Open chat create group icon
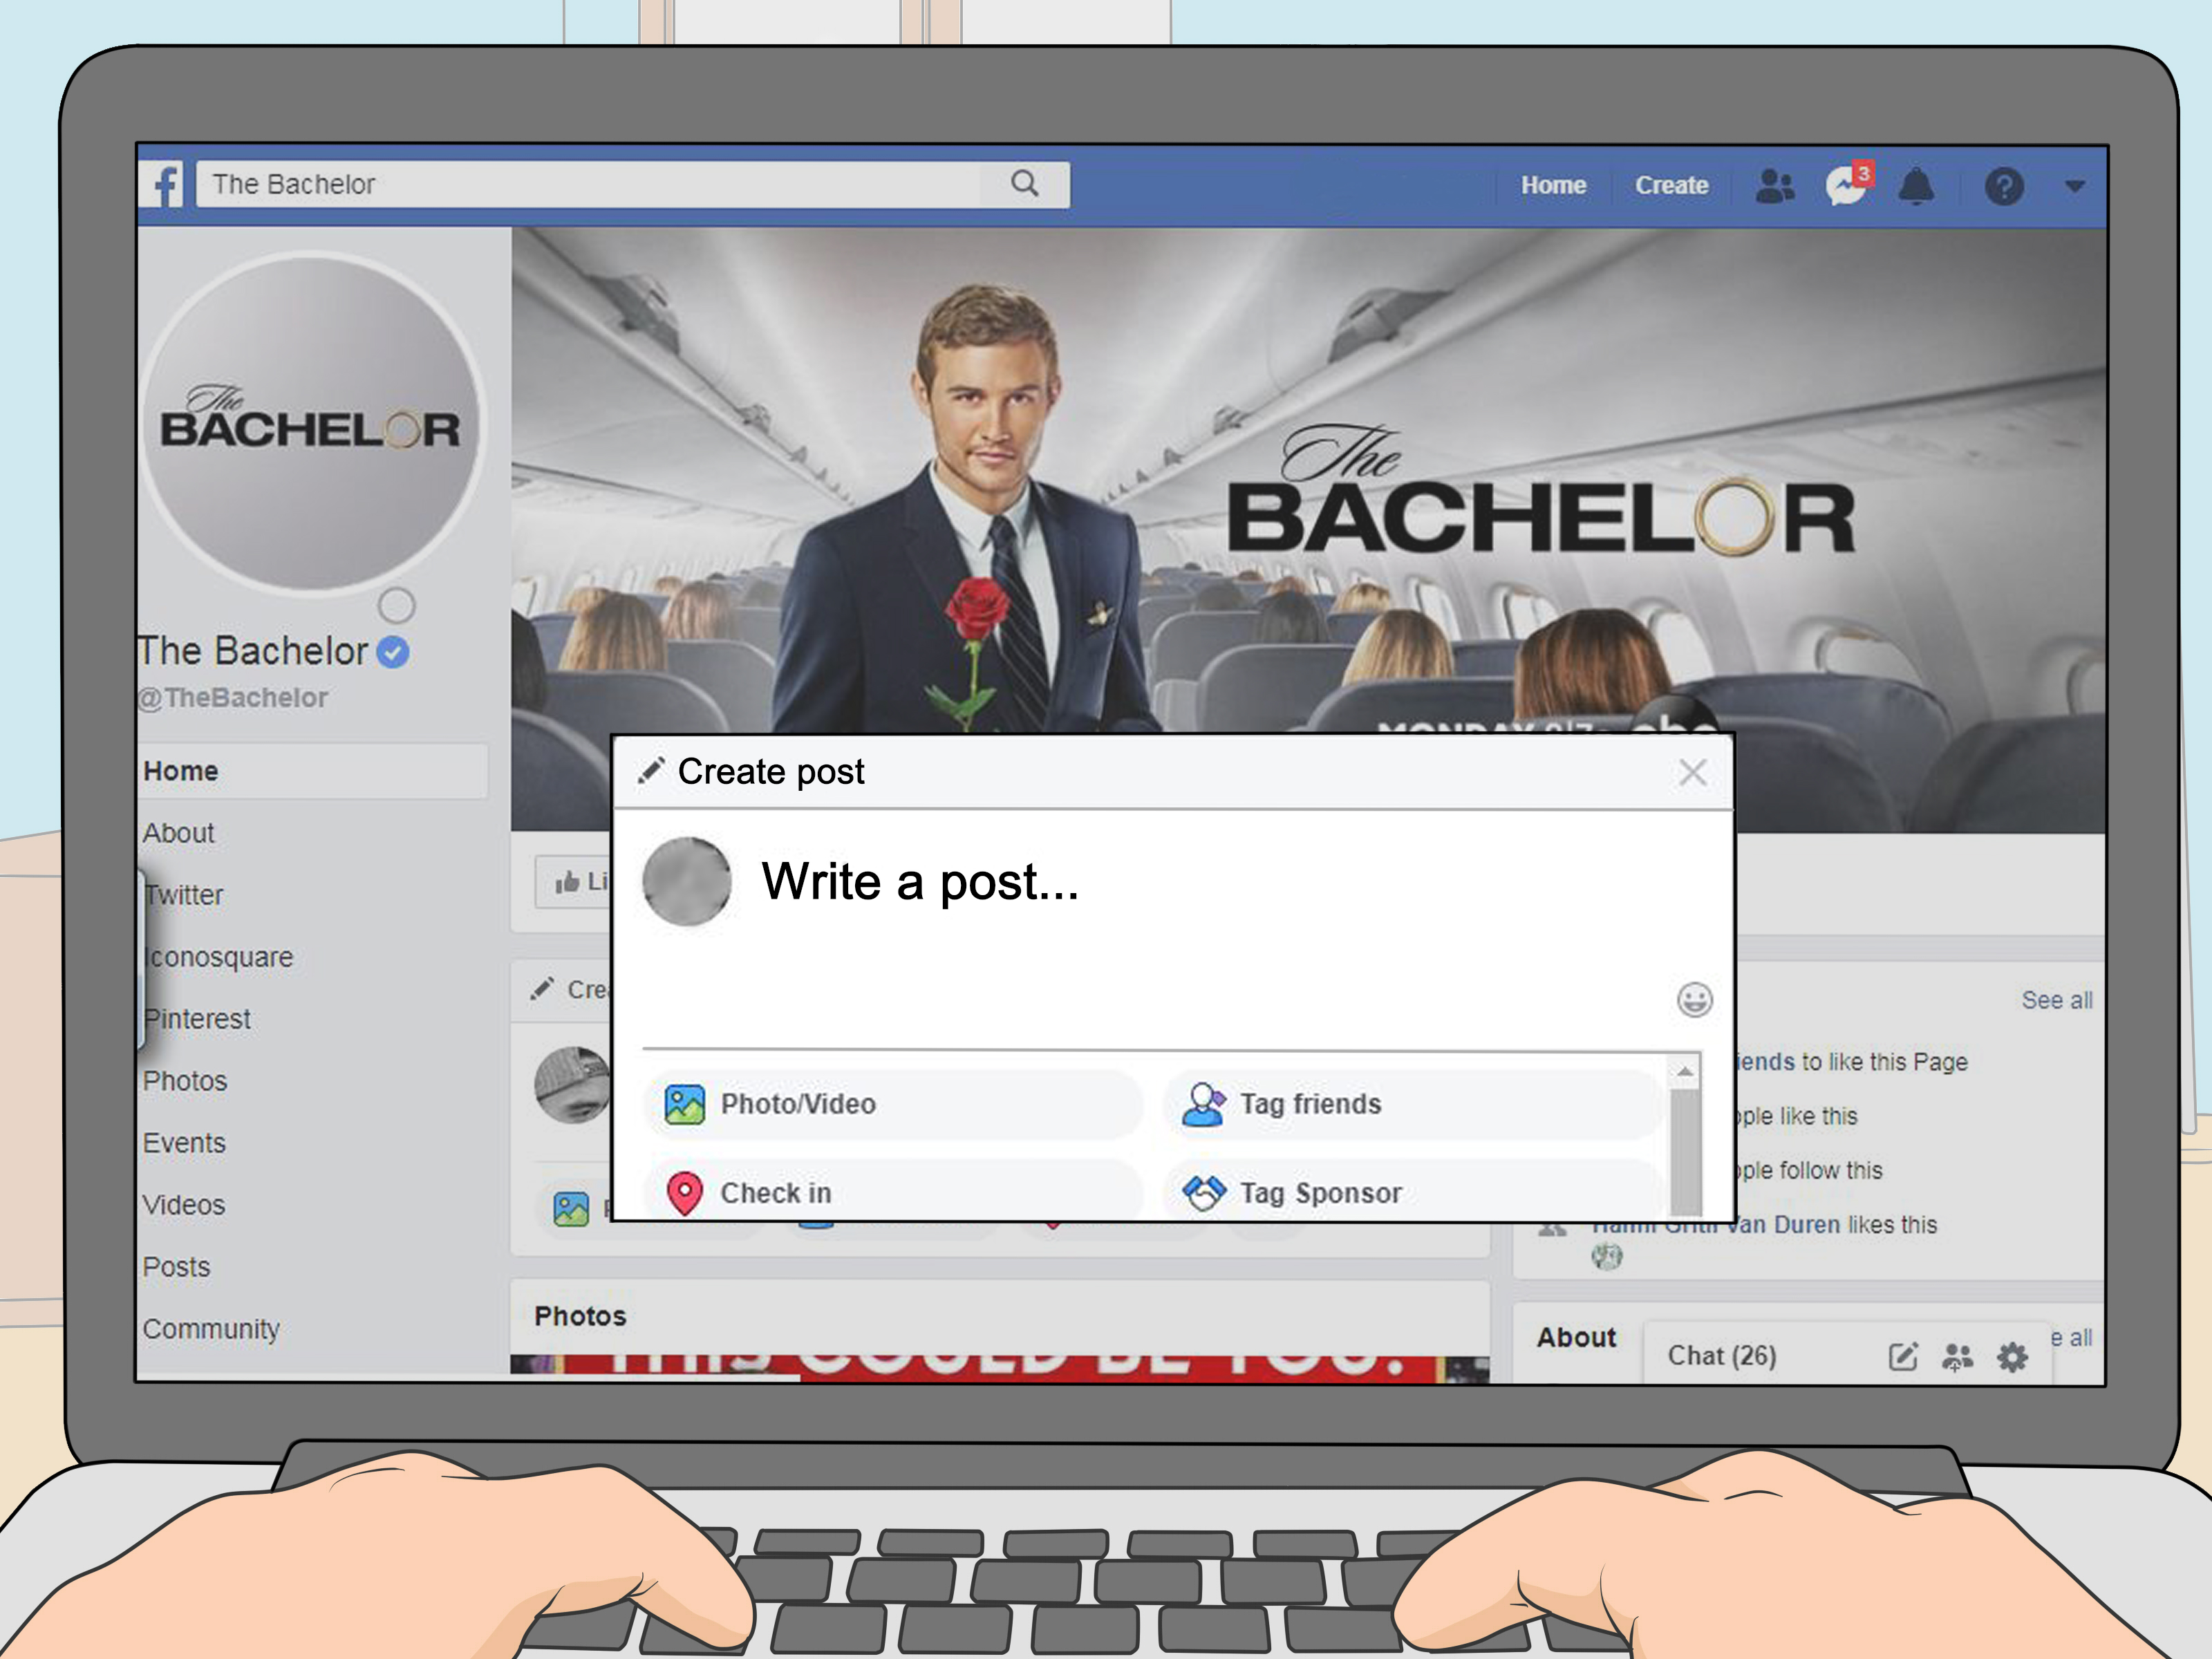The width and height of the screenshot is (2212, 1659). click(1957, 1356)
